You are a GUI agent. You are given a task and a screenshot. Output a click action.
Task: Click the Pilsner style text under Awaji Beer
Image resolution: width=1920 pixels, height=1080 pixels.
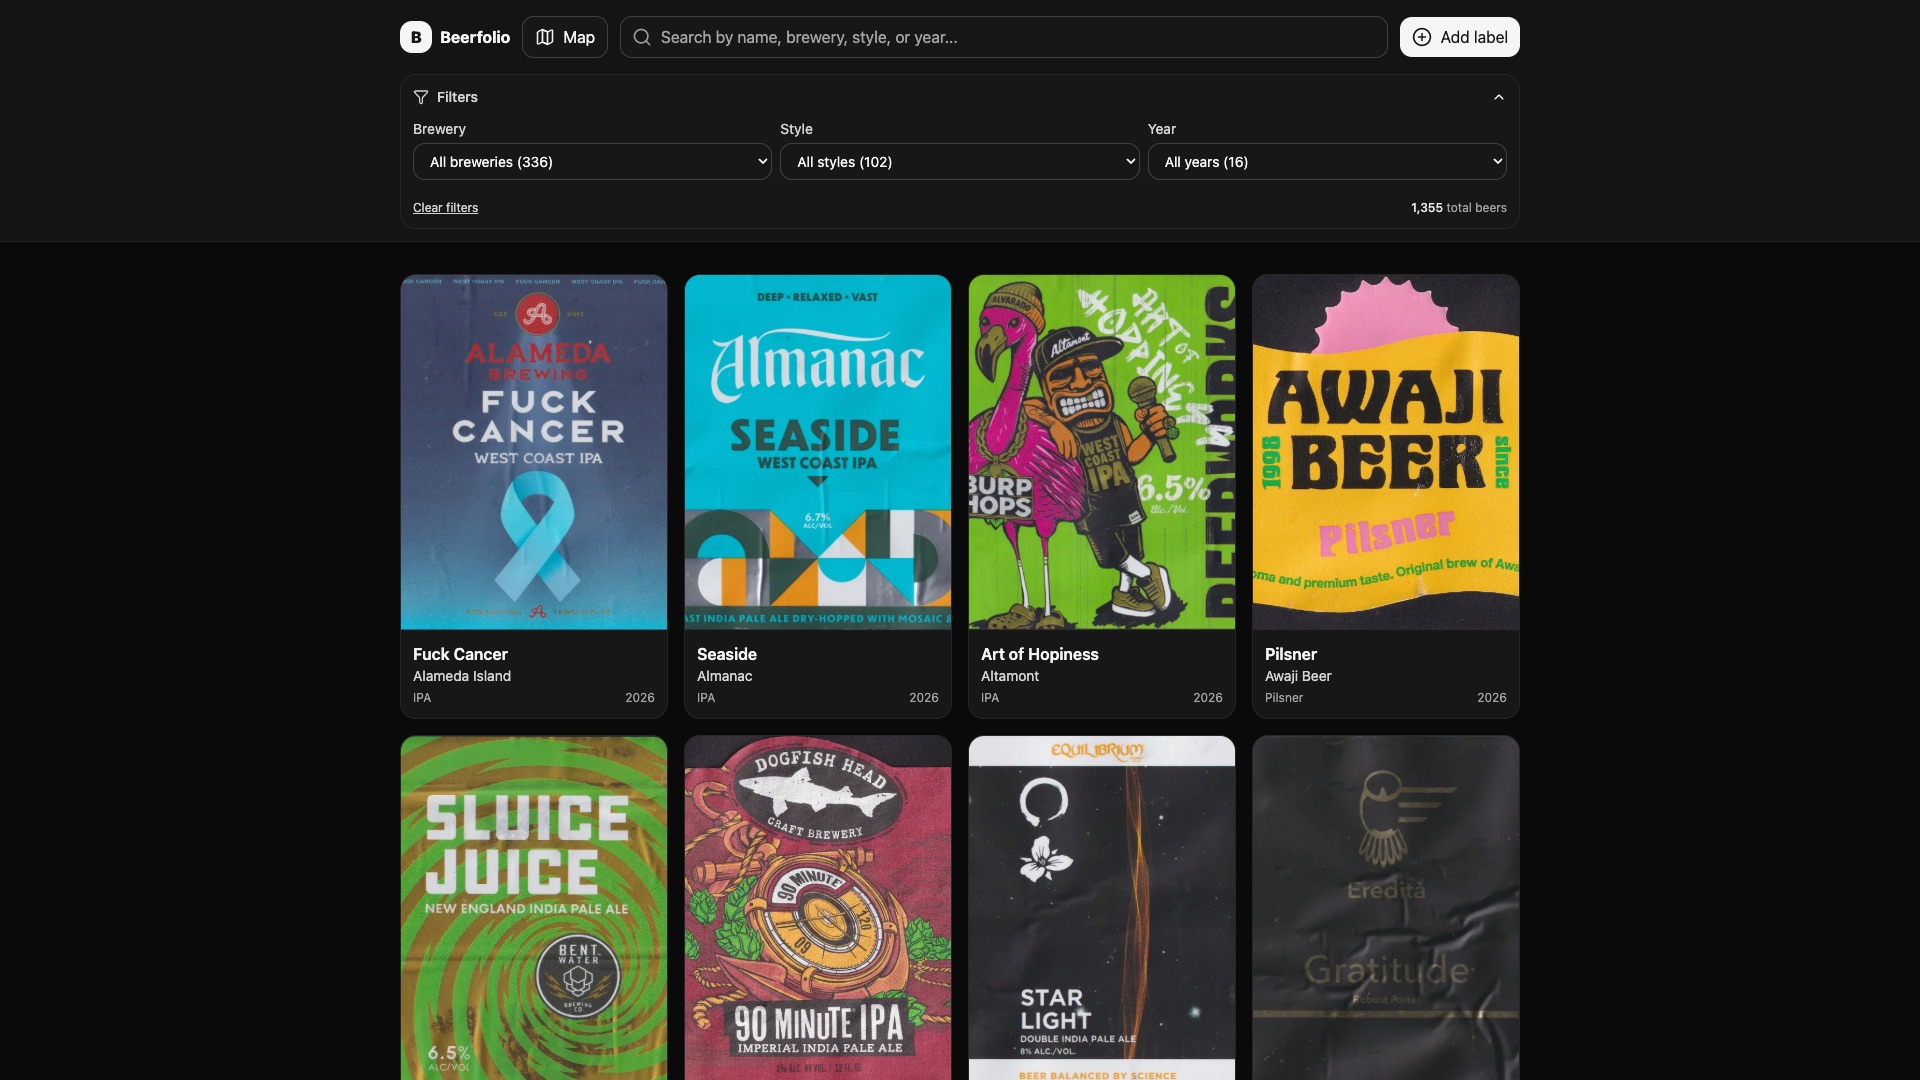pyautogui.click(x=1284, y=698)
